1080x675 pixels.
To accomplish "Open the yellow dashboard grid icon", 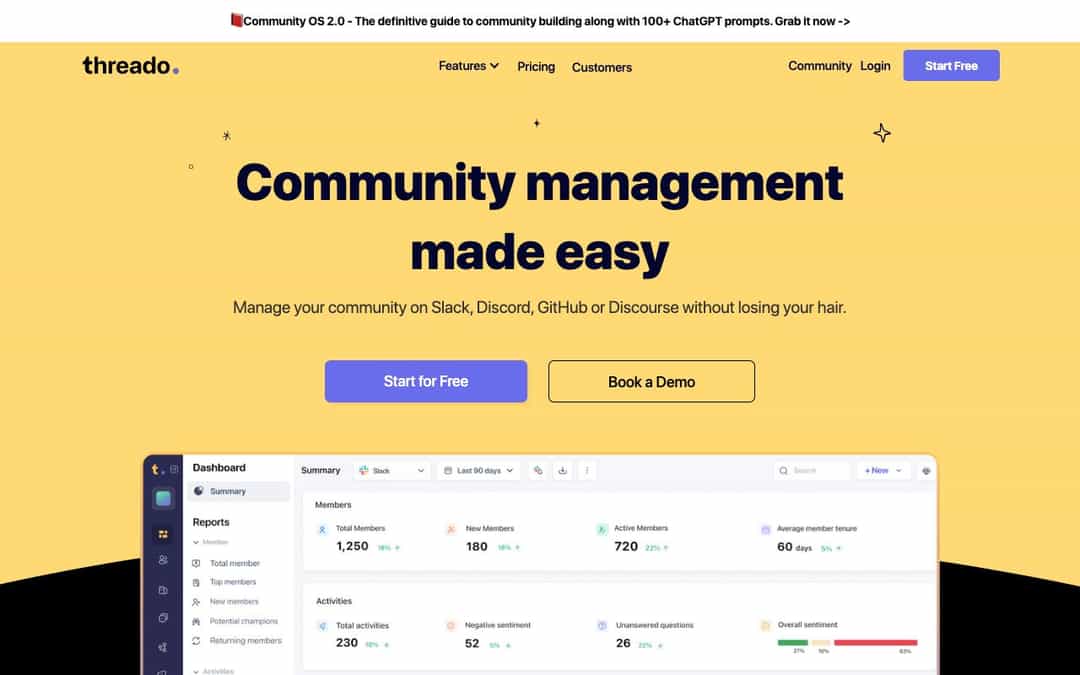I will click(x=163, y=534).
